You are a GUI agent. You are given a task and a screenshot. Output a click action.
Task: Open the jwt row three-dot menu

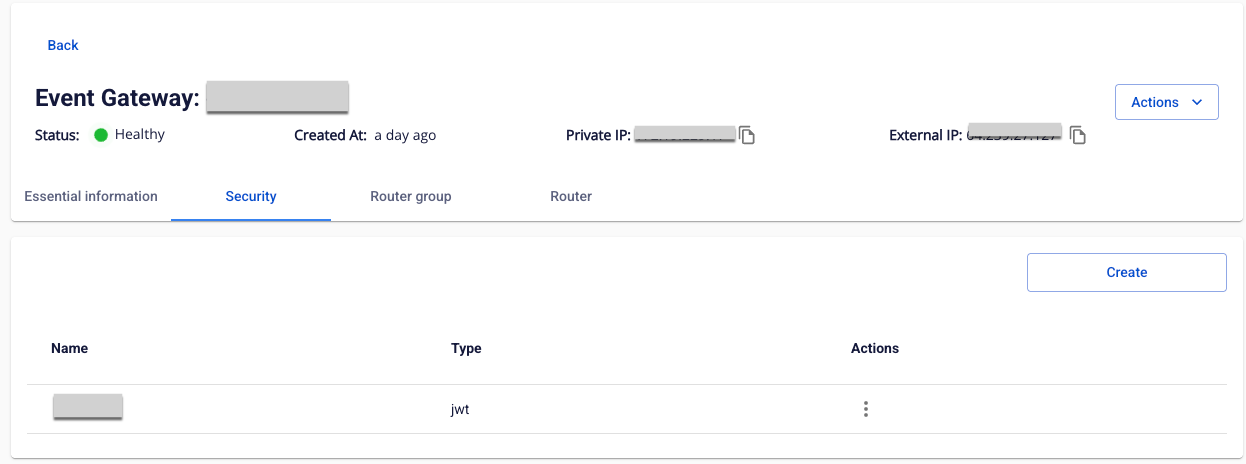[866, 409]
